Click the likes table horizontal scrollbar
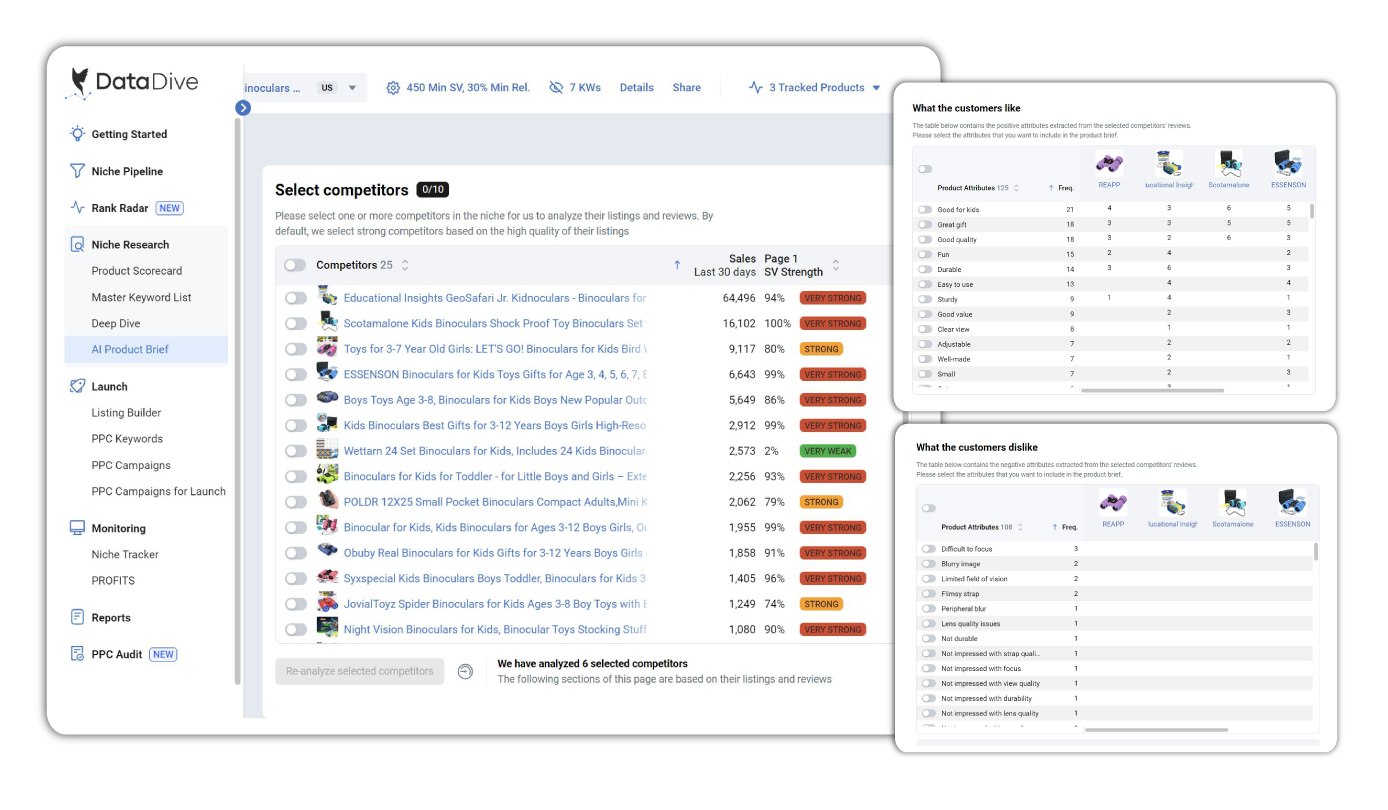Viewport: 1388px width, 810px height. [1153, 391]
